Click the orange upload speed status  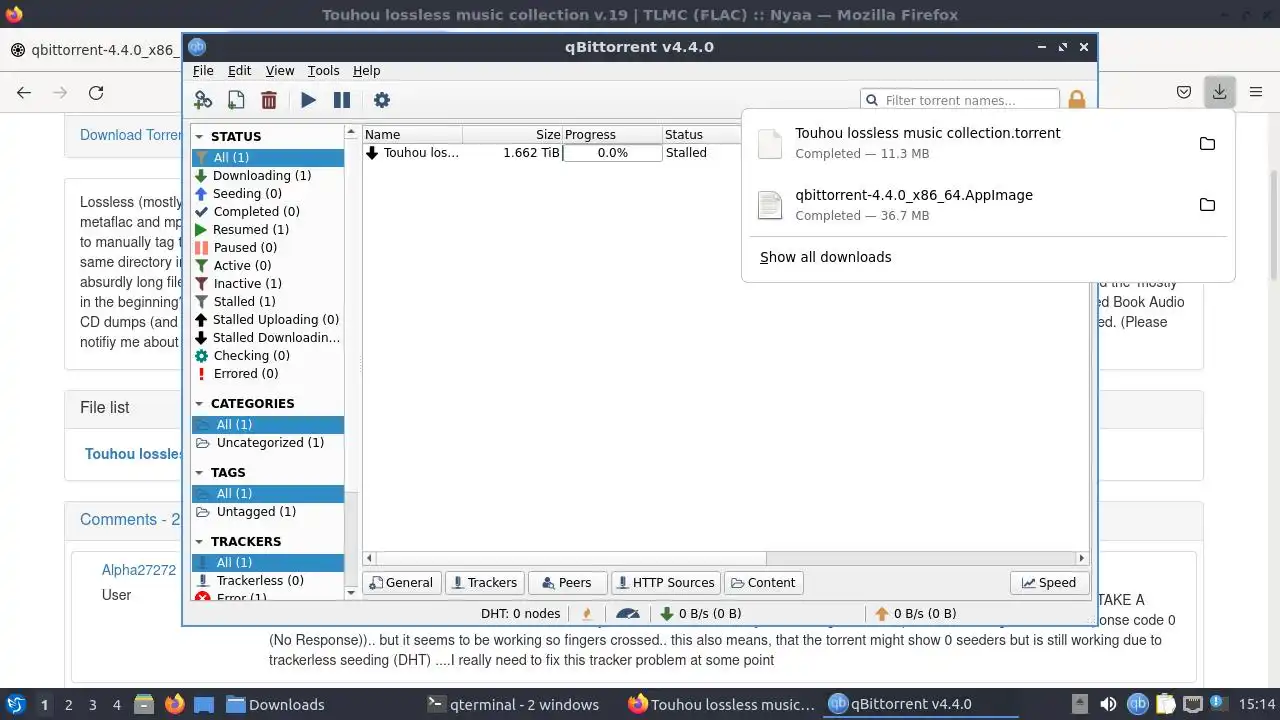[x=915, y=613]
